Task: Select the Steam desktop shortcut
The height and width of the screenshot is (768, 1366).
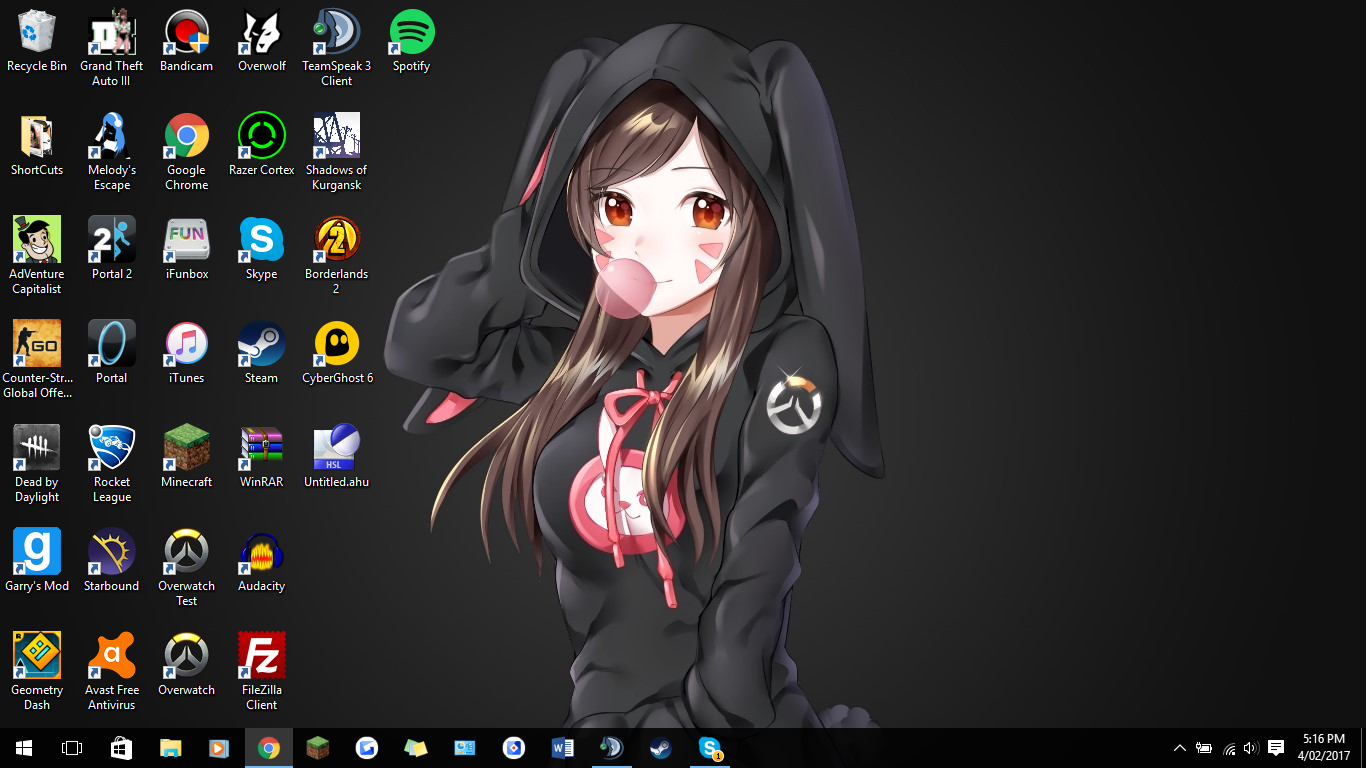Action: click(x=262, y=354)
